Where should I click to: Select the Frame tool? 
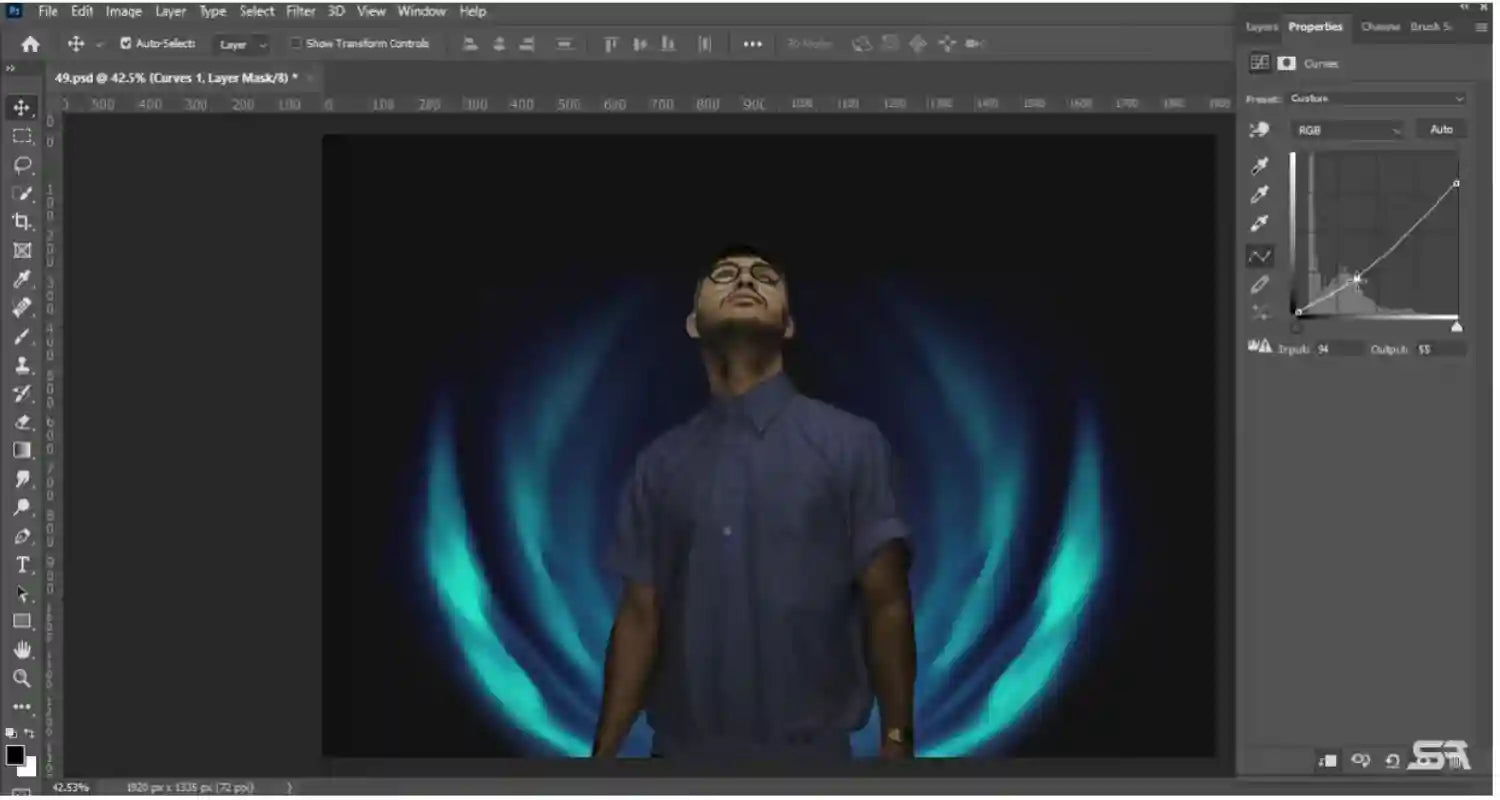pyautogui.click(x=22, y=250)
